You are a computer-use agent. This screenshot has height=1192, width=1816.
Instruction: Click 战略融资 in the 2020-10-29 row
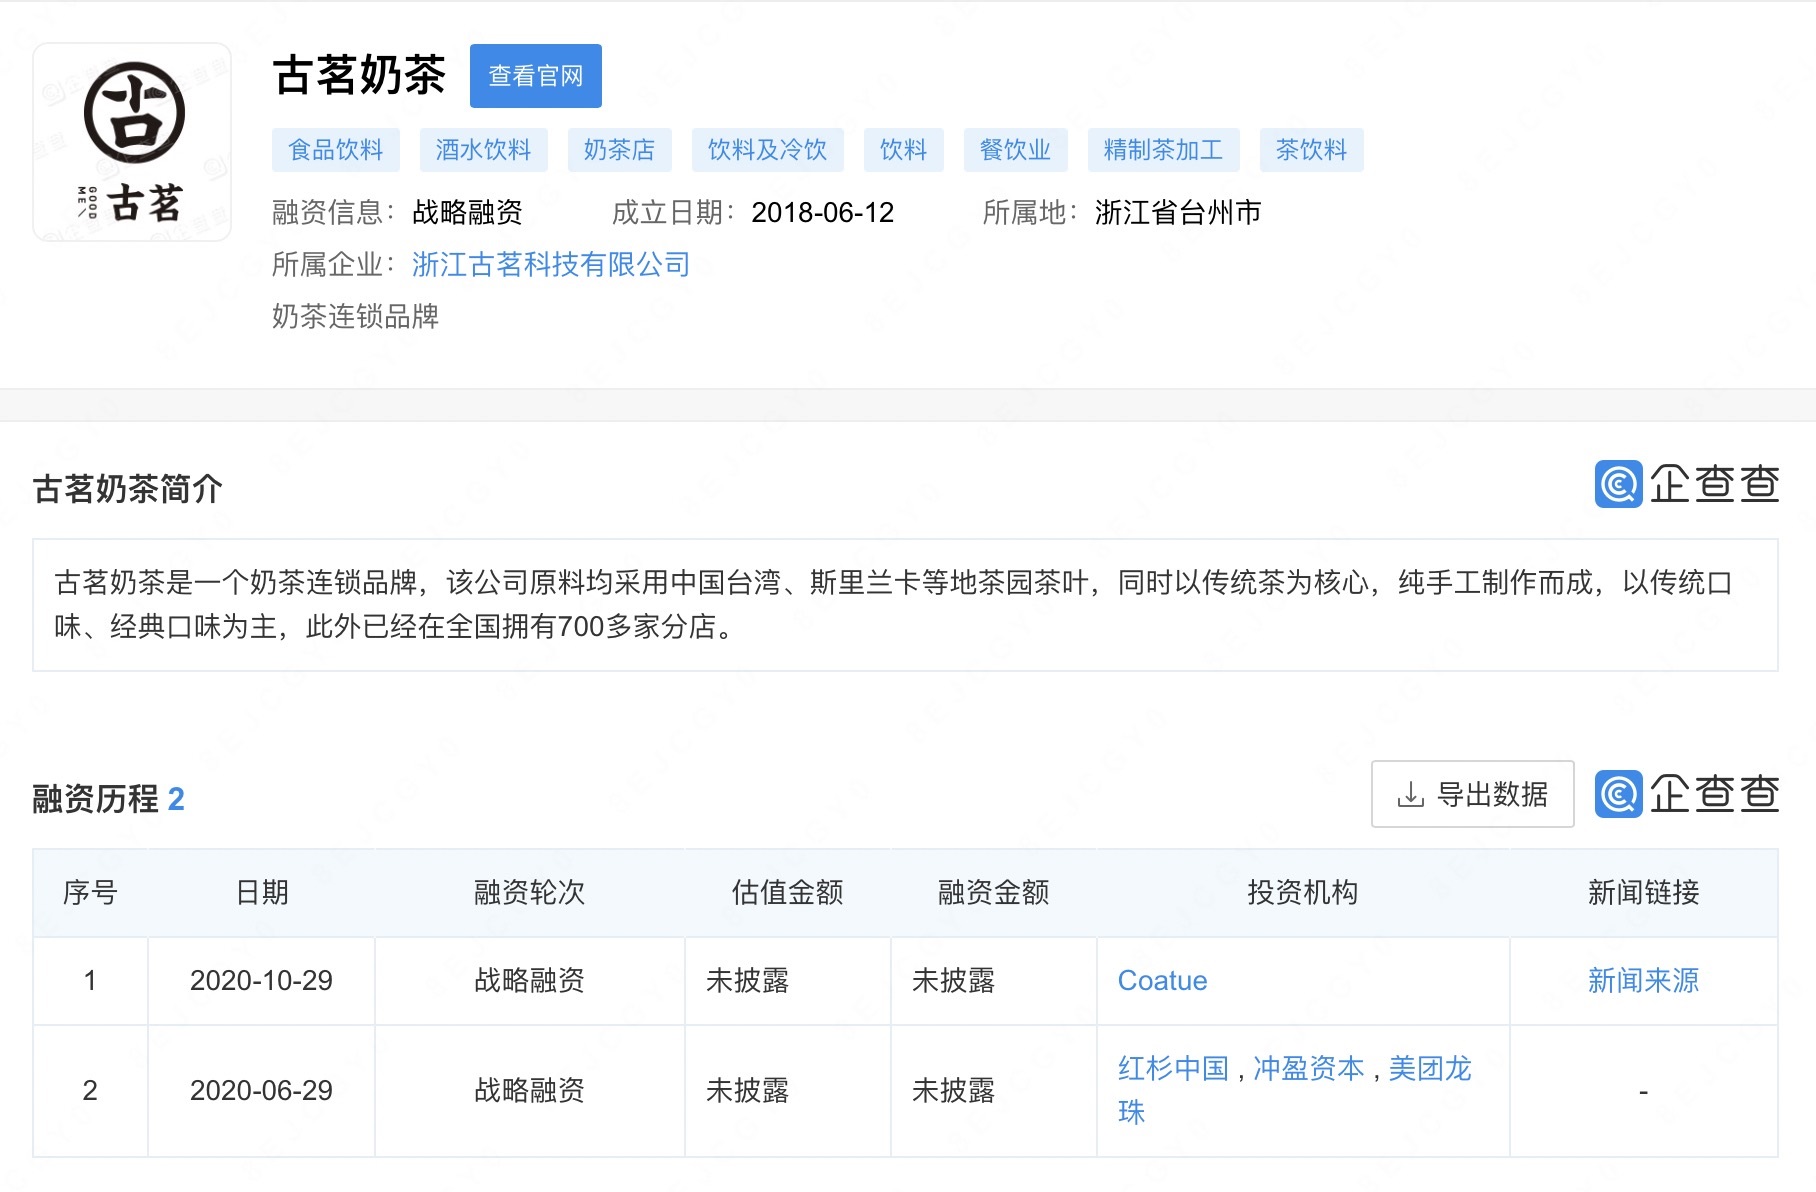tap(529, 980)
